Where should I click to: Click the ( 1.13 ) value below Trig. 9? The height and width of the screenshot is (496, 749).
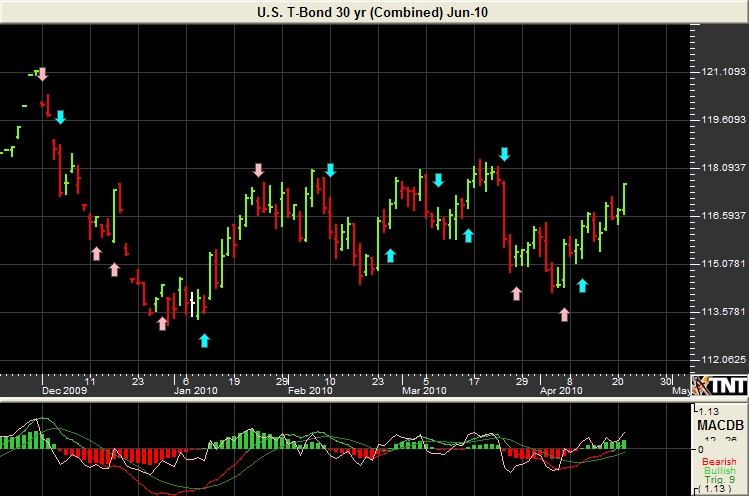coord(715,489)
